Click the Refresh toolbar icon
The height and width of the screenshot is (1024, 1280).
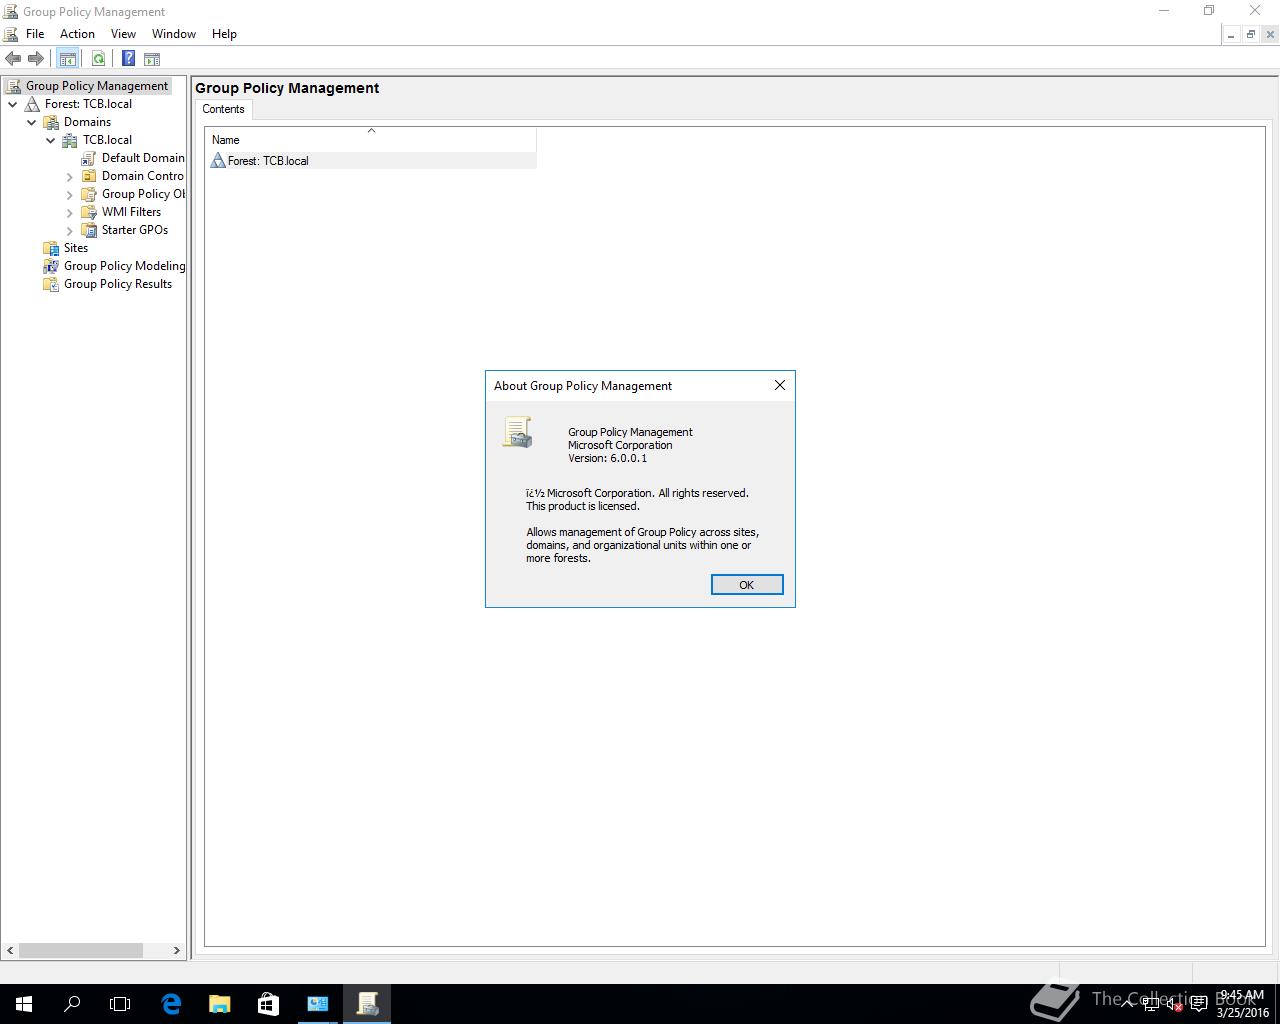(98, 59)
